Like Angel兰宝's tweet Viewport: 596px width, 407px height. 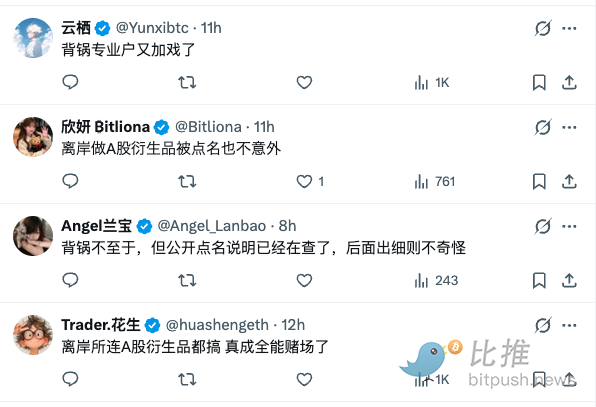[304, 280]
